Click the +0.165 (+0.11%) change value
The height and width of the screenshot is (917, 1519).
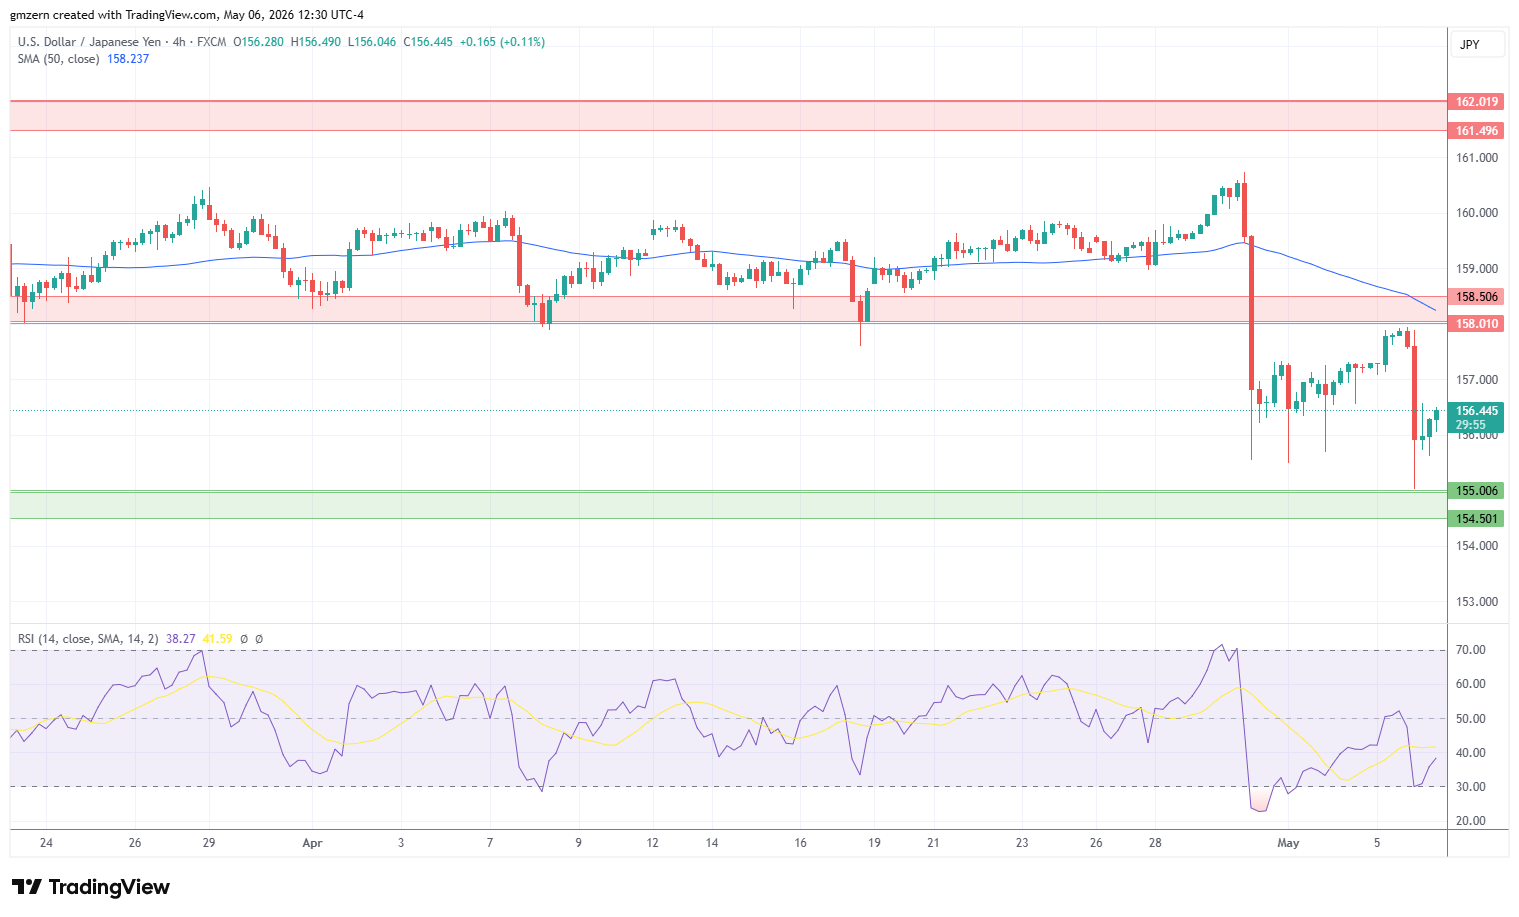(x=502, y=42)
